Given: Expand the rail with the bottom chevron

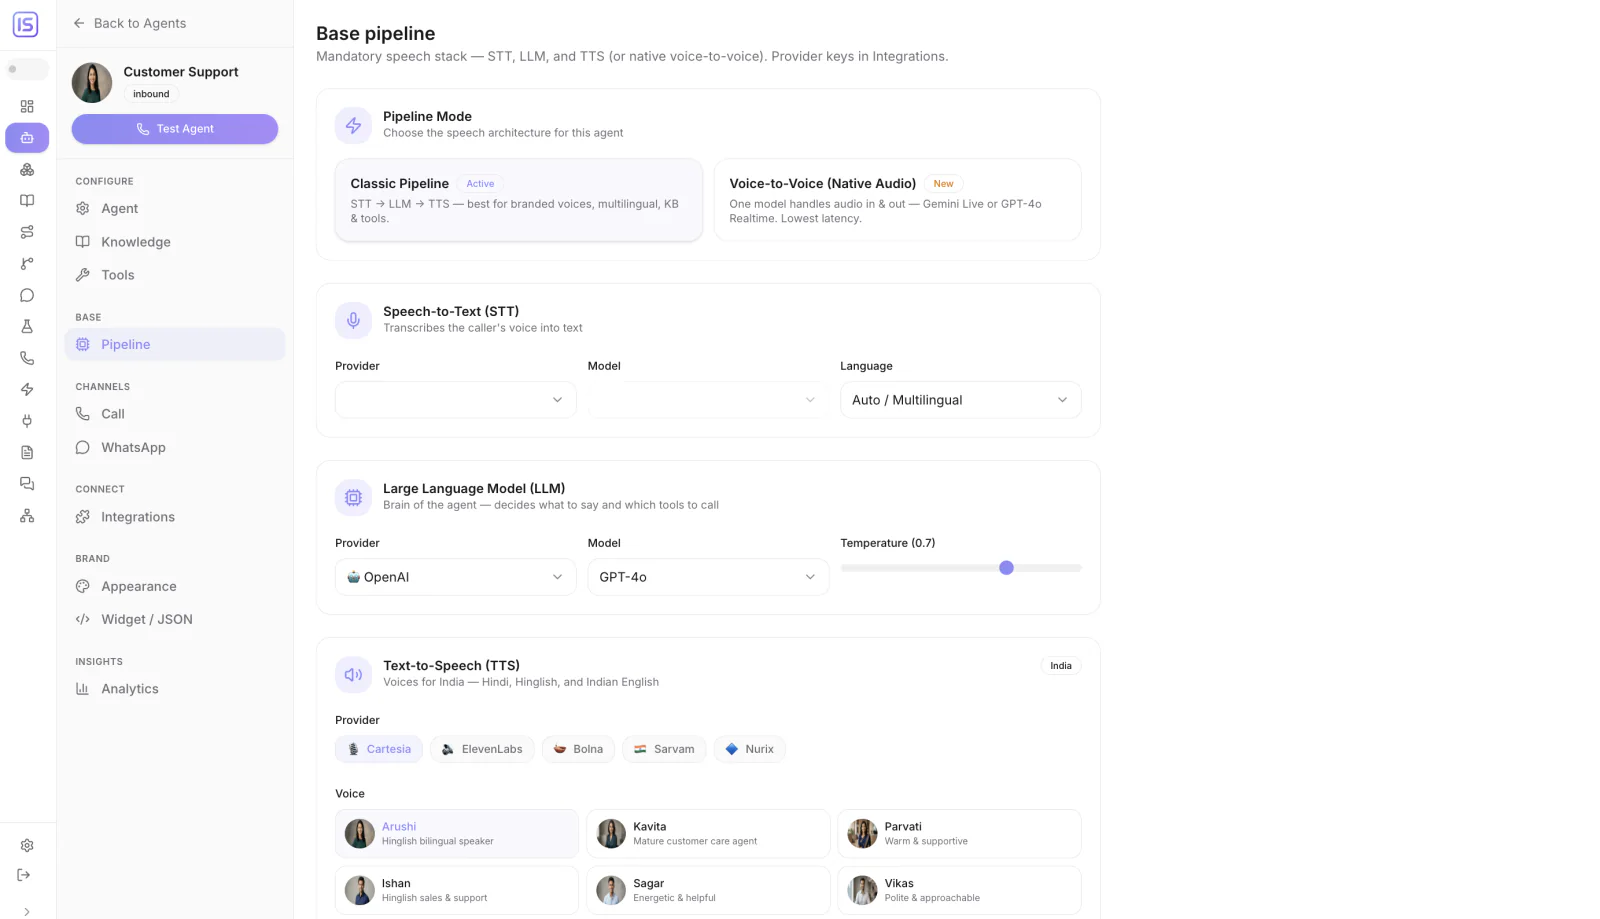Looking at the screenshot, I should (x=27, y=911).
